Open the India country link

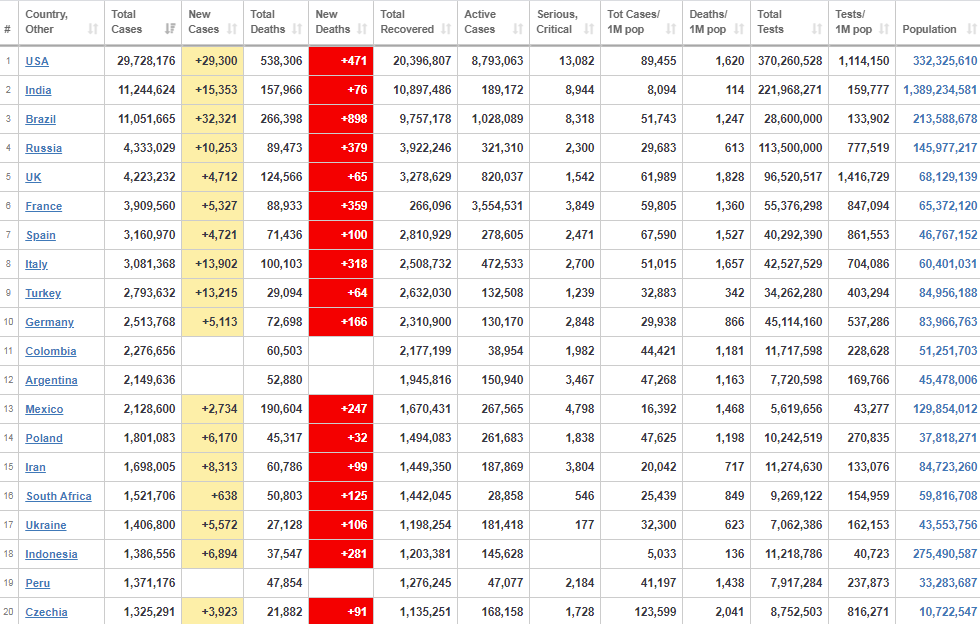pyautogui.click(x=38, y=90)
